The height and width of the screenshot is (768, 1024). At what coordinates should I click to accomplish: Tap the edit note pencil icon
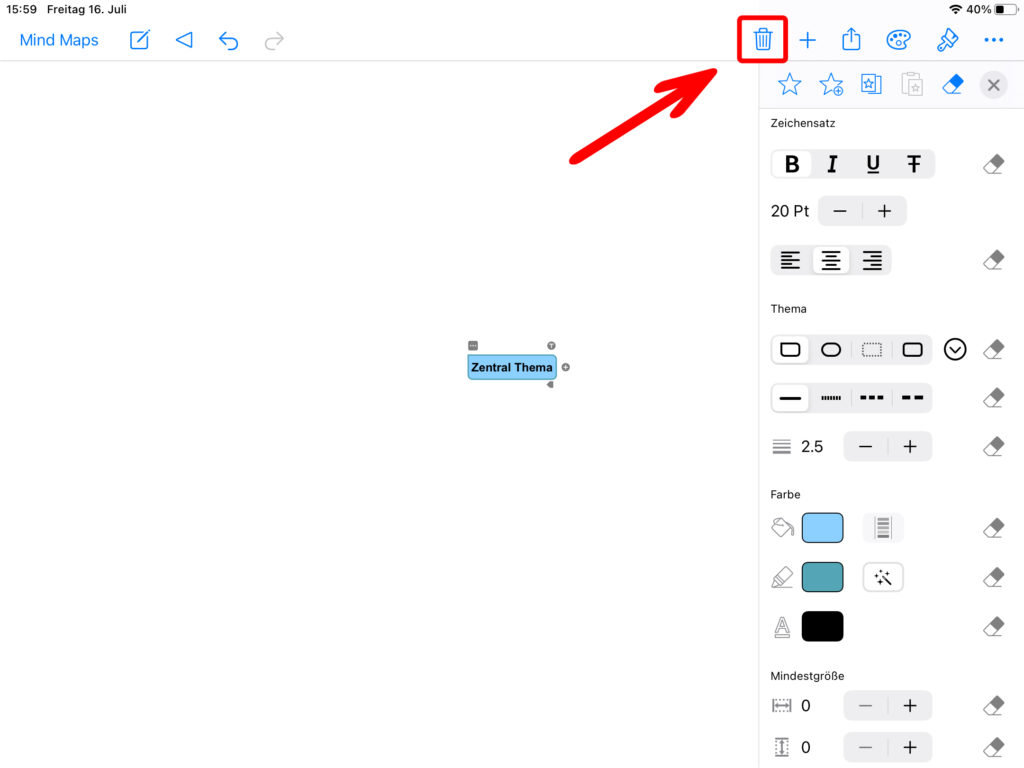(140, 41)
